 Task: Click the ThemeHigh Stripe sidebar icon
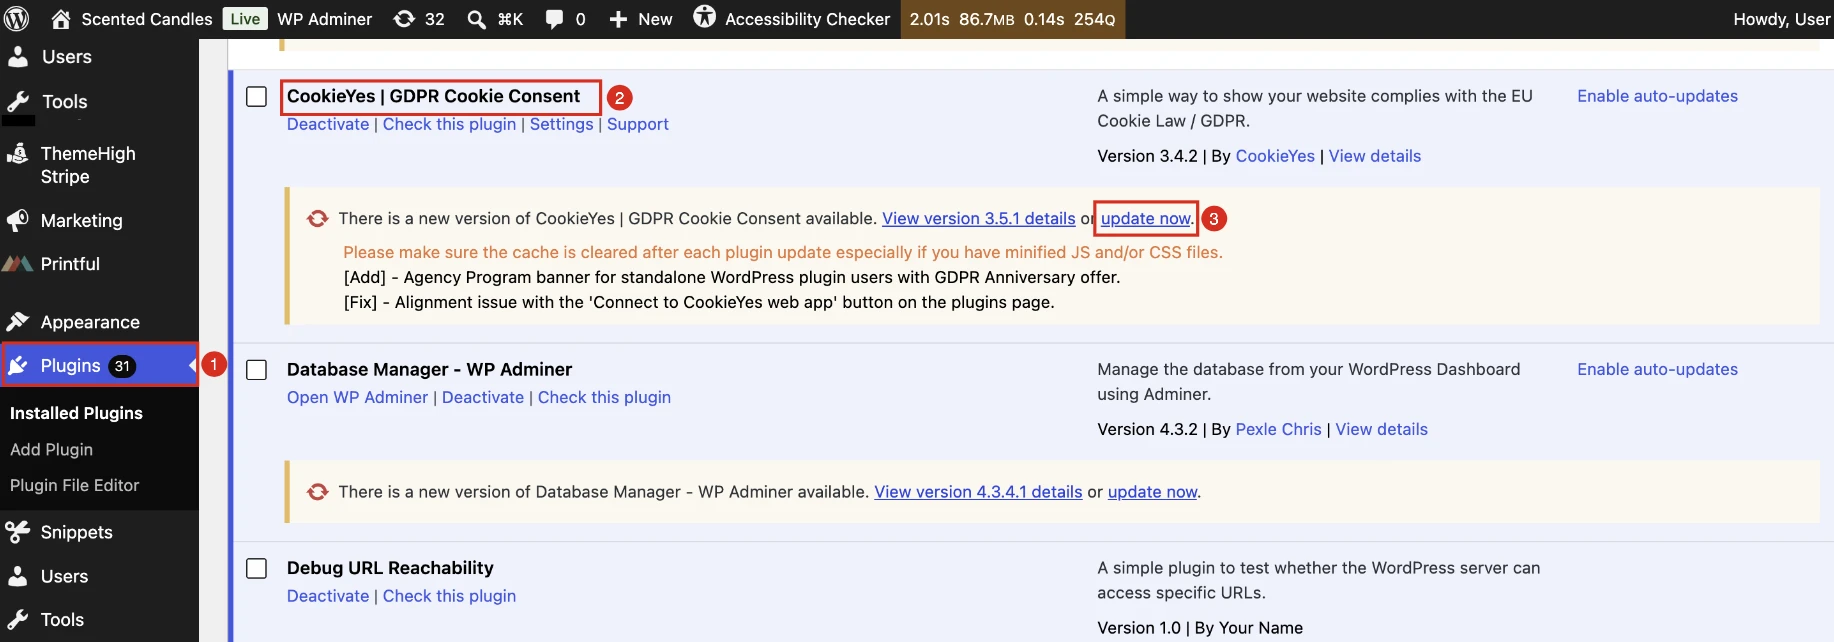18,153
